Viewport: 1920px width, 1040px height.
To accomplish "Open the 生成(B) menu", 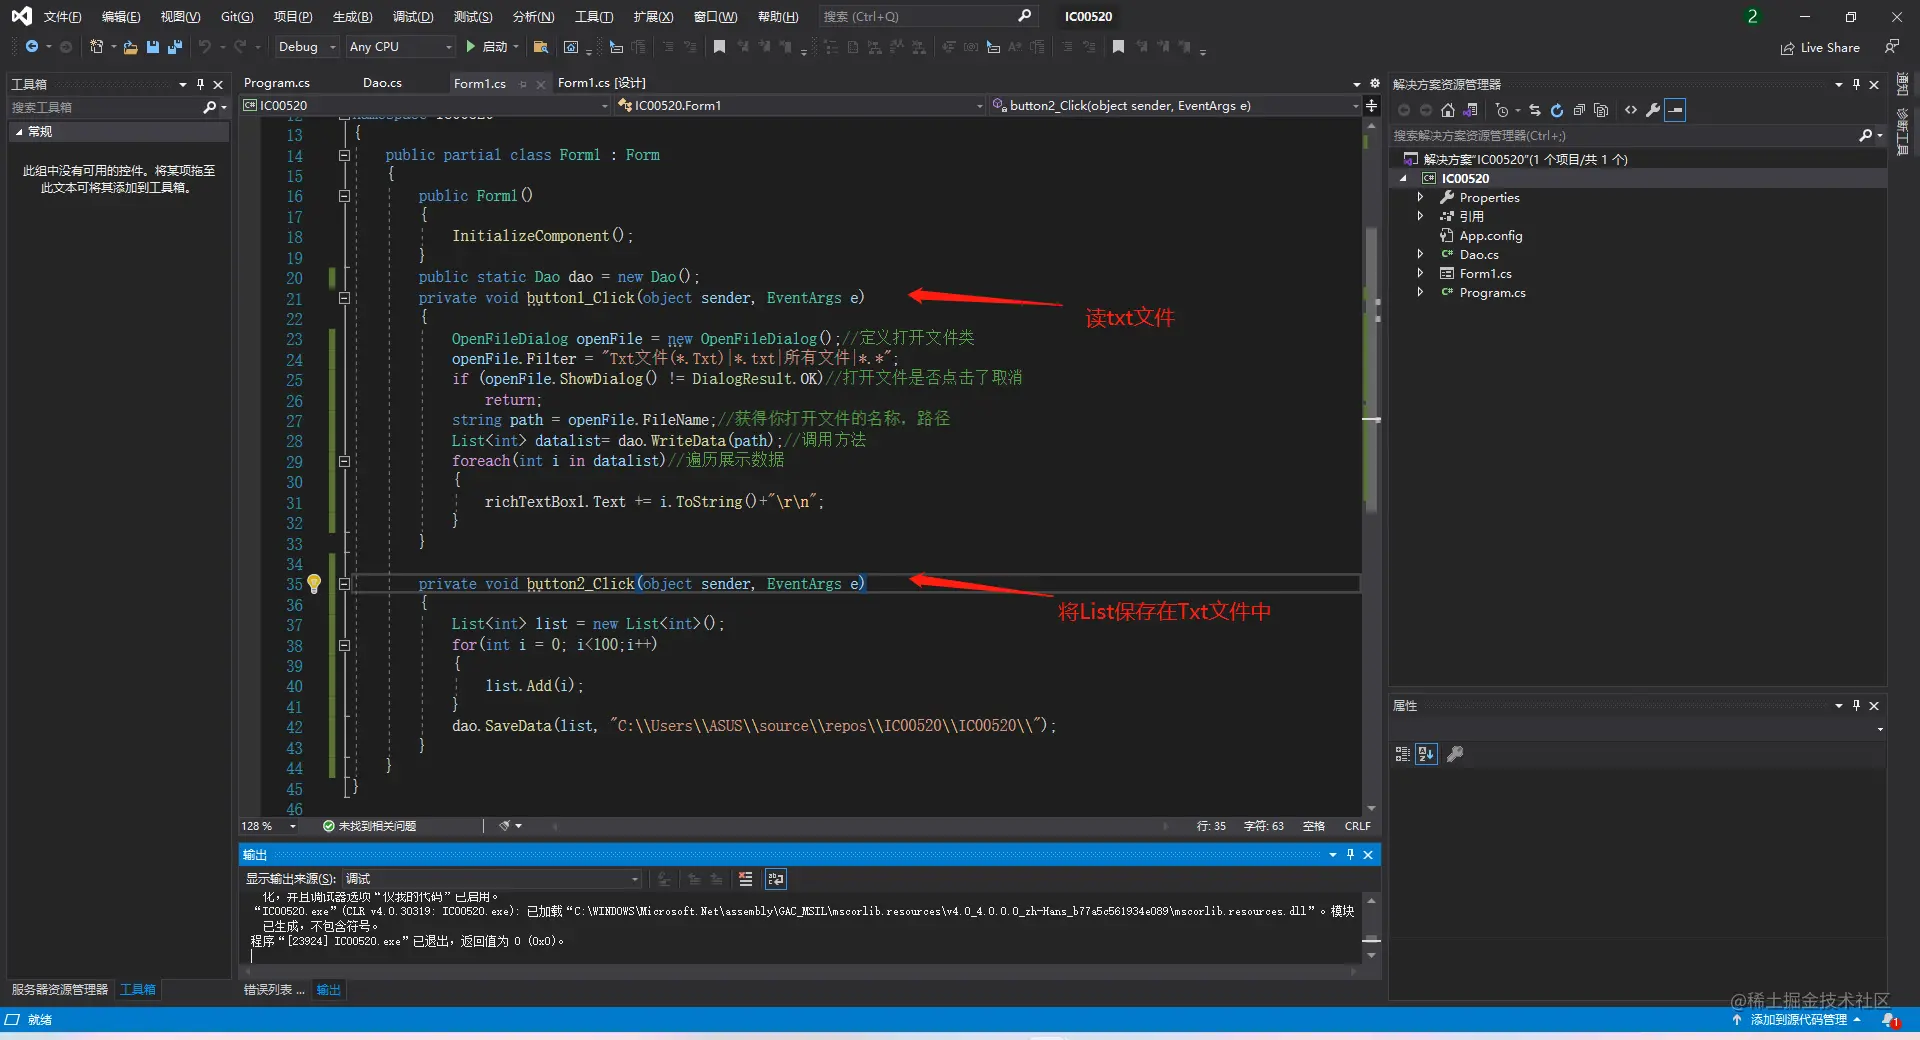I will coord(352,16).
